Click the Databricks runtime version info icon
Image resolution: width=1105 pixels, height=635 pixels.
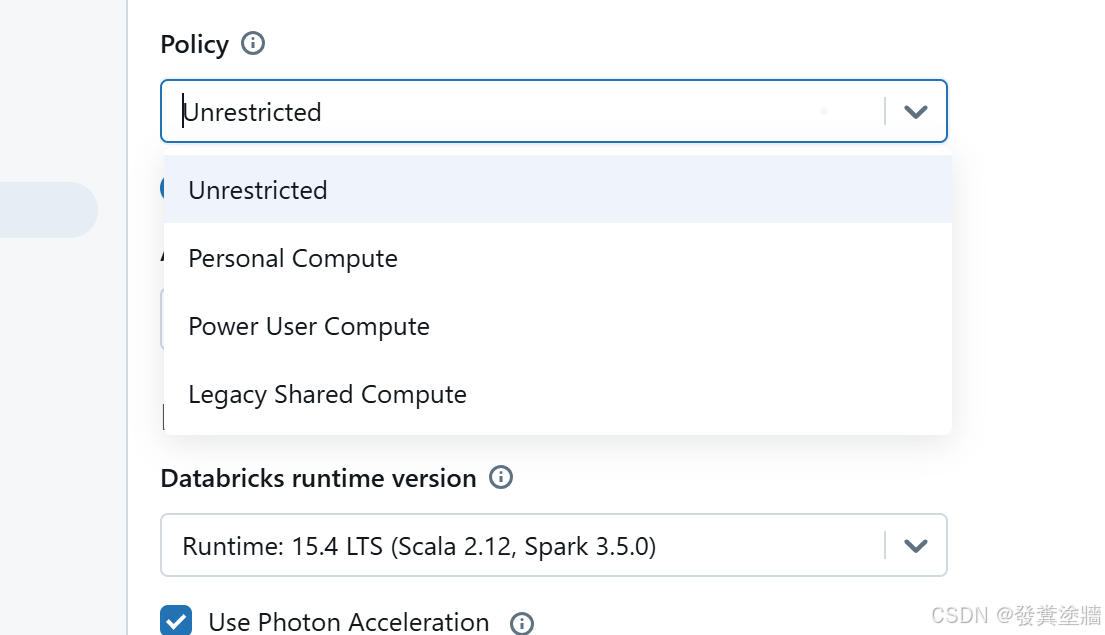[501, 478]
